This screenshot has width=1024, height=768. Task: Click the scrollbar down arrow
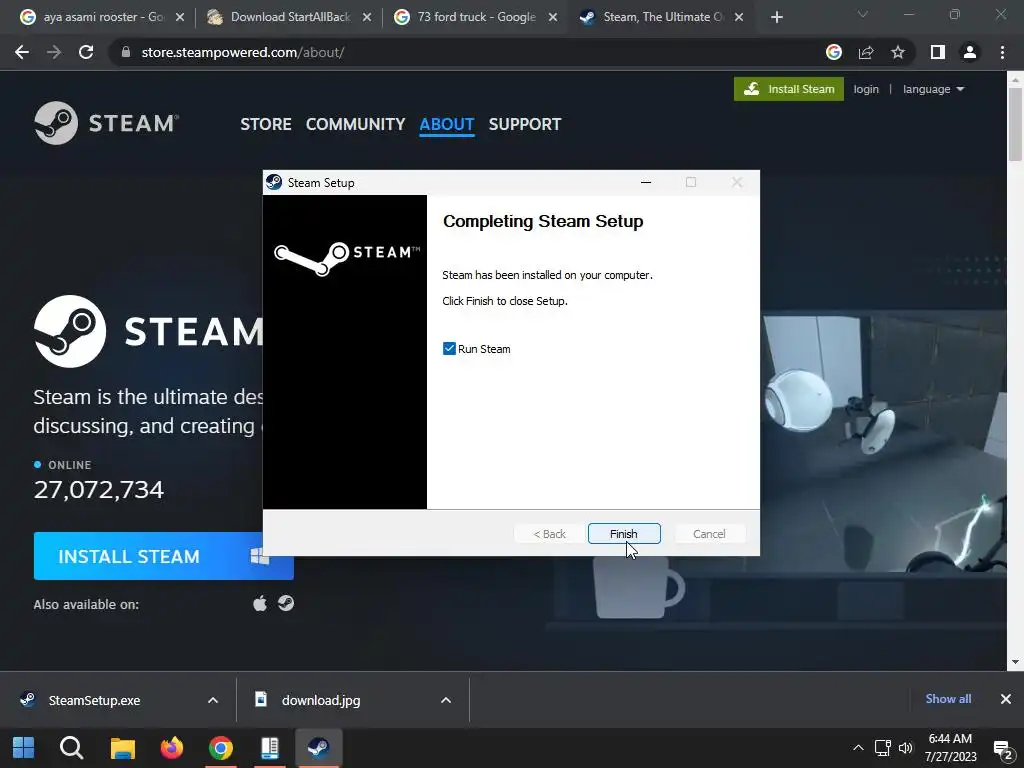pyautogui.click(x=1015, y=662)
